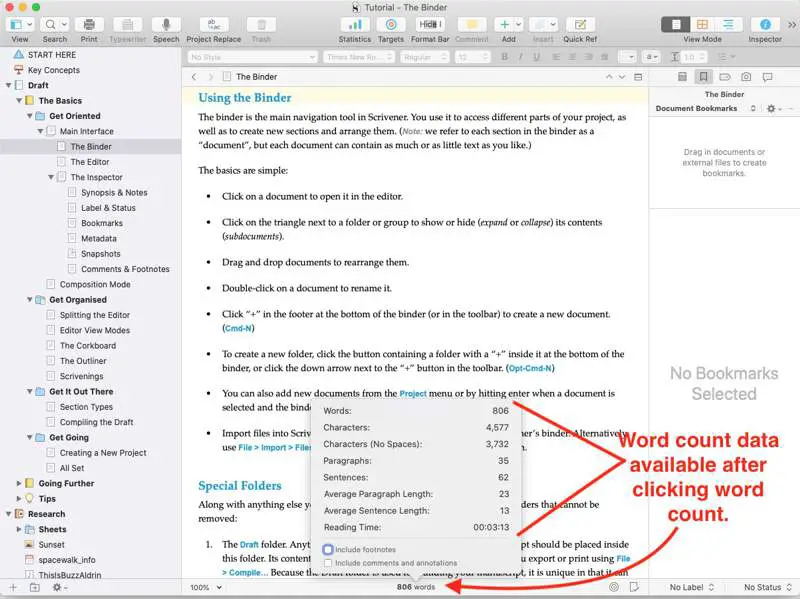Switch View Mode to single document
The height and width of the screenshot is (599, 800).
click(x=676, y=24)
